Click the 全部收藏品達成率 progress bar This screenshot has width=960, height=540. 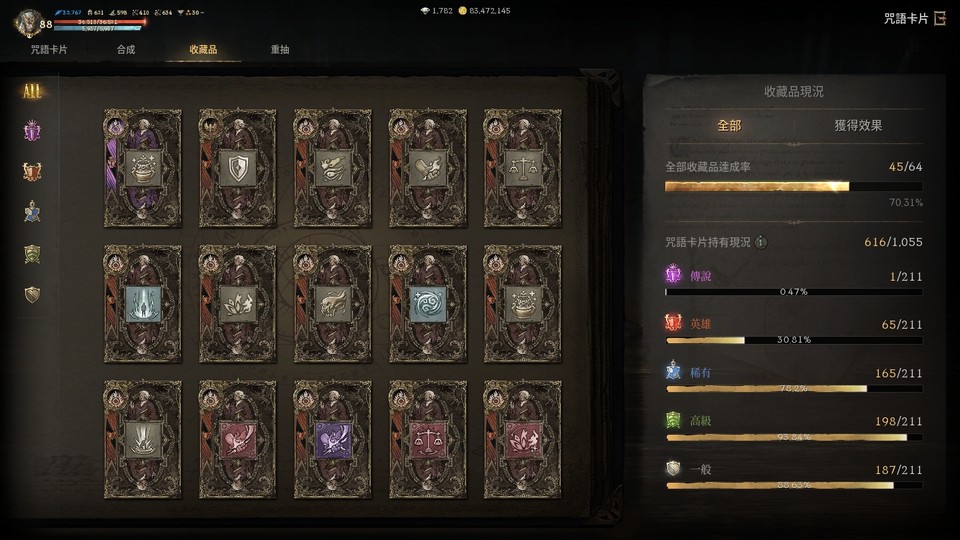pos(793,187)
